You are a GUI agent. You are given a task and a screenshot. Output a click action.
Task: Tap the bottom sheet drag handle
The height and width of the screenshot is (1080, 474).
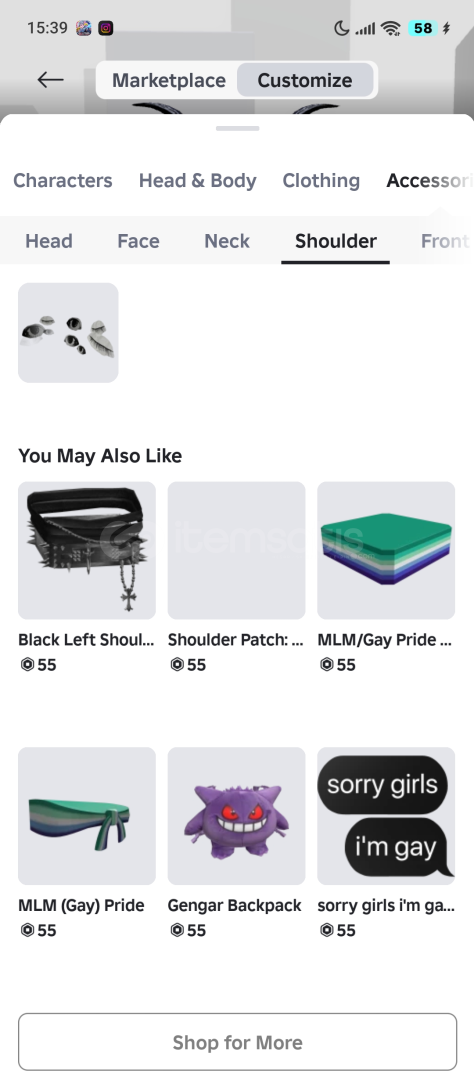pyautogui.click(x=237, y=128)
